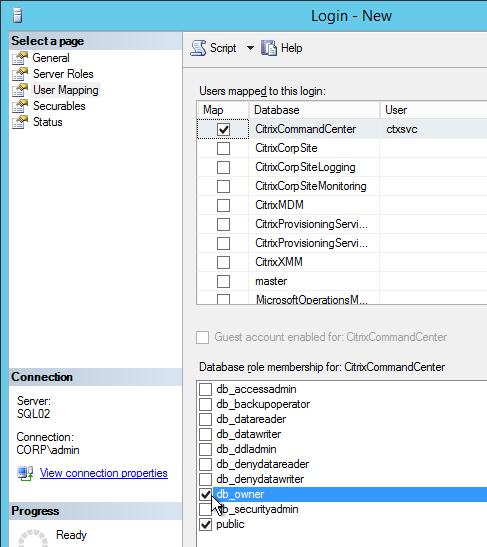The width and height of the screenshot is (487, 547).
Task: Click the SQL02 server name text
Action: click(33, 414)
